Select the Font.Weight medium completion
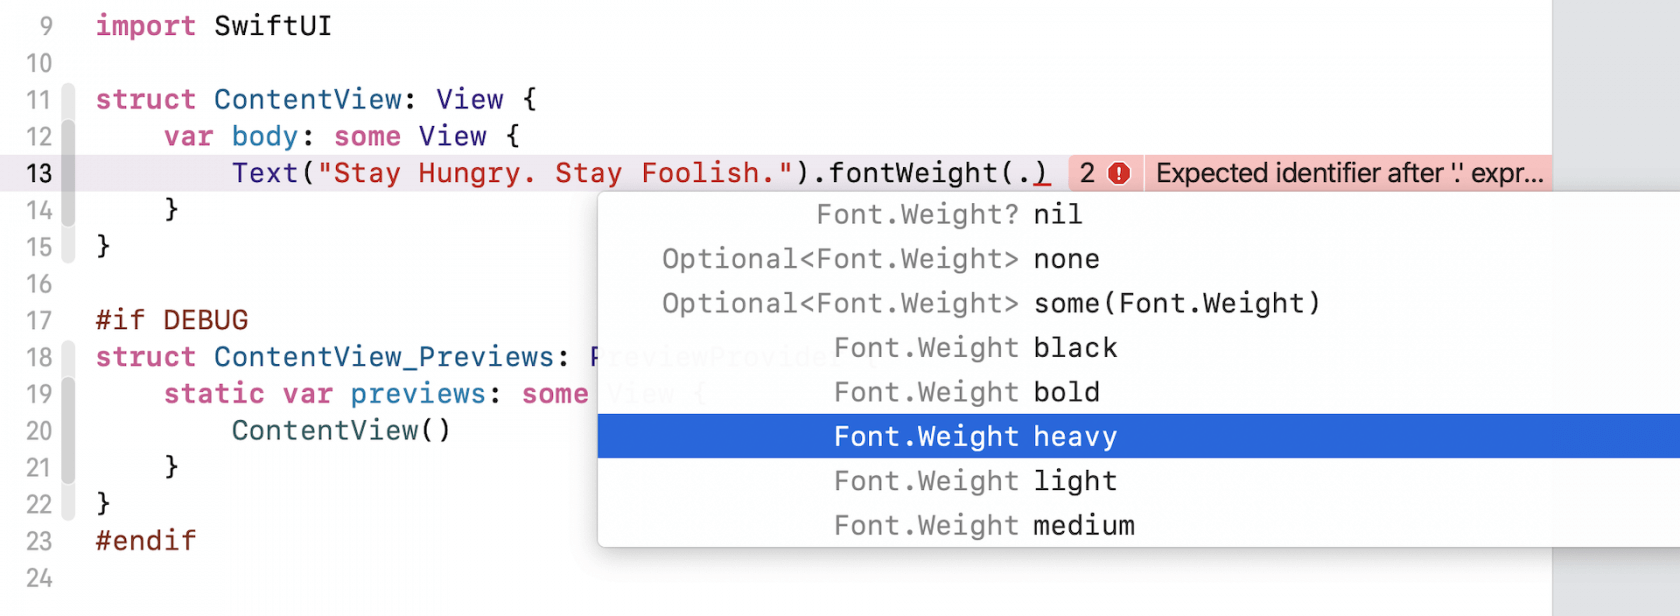The image size is (1680, 616). coord(983,524)
